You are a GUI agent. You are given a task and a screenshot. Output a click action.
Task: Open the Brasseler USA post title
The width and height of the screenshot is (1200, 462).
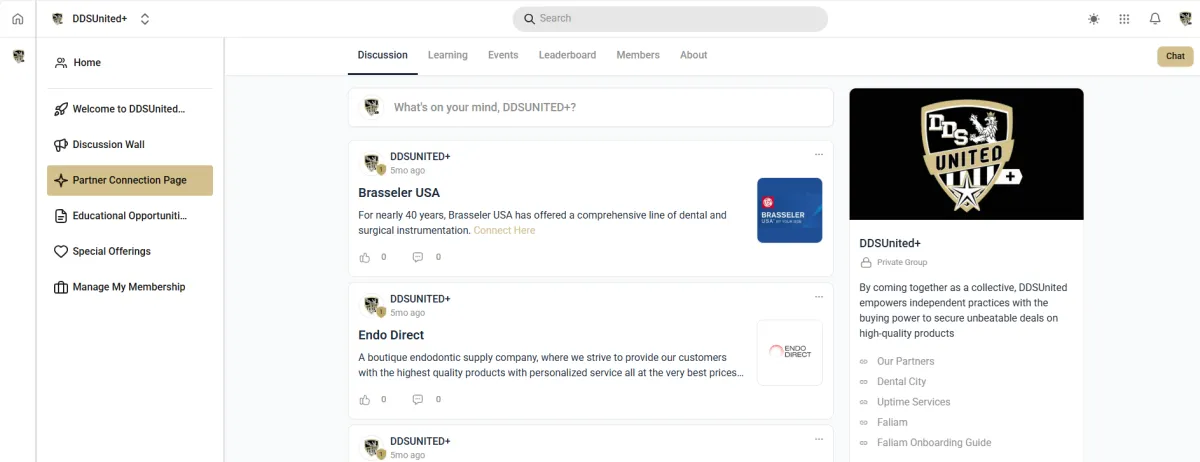[399, 193]
